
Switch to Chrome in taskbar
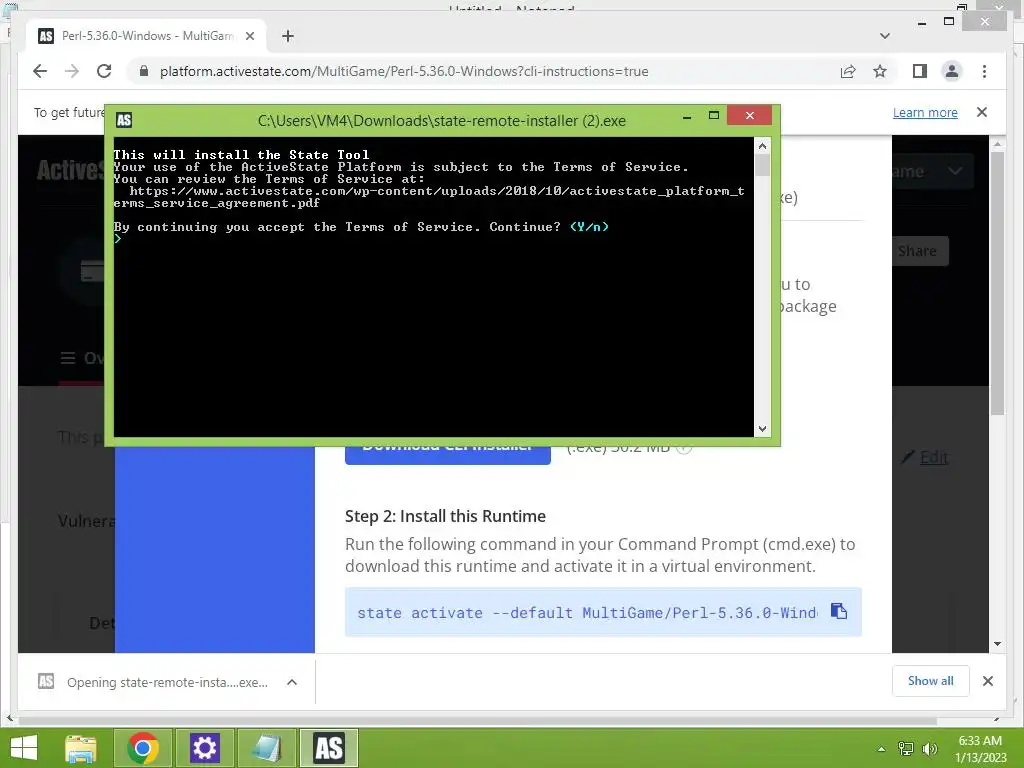click(x=143, y=748)
